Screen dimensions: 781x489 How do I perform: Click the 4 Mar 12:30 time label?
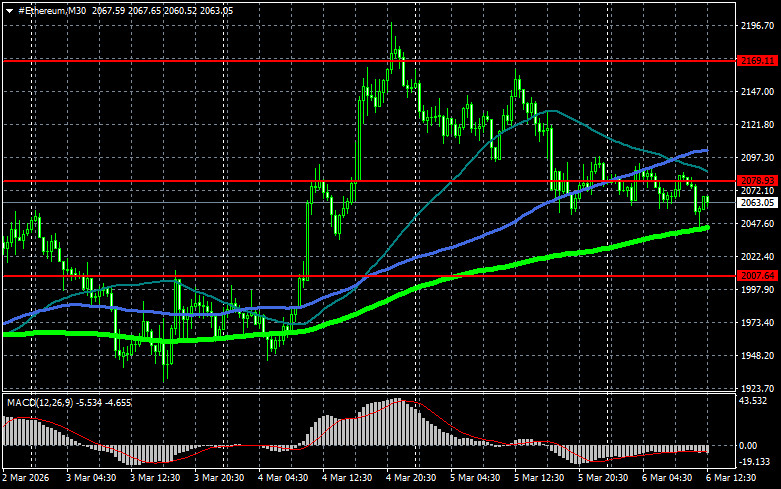[347, 478]
